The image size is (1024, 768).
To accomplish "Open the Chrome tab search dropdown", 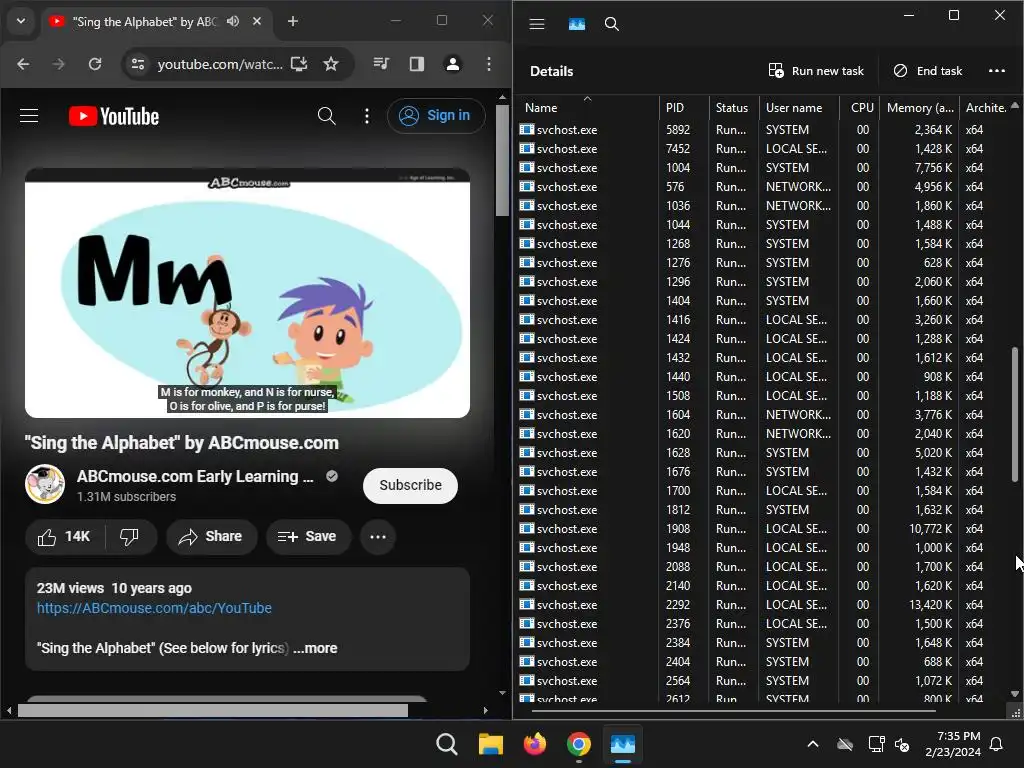I will (x=21, y=21).
